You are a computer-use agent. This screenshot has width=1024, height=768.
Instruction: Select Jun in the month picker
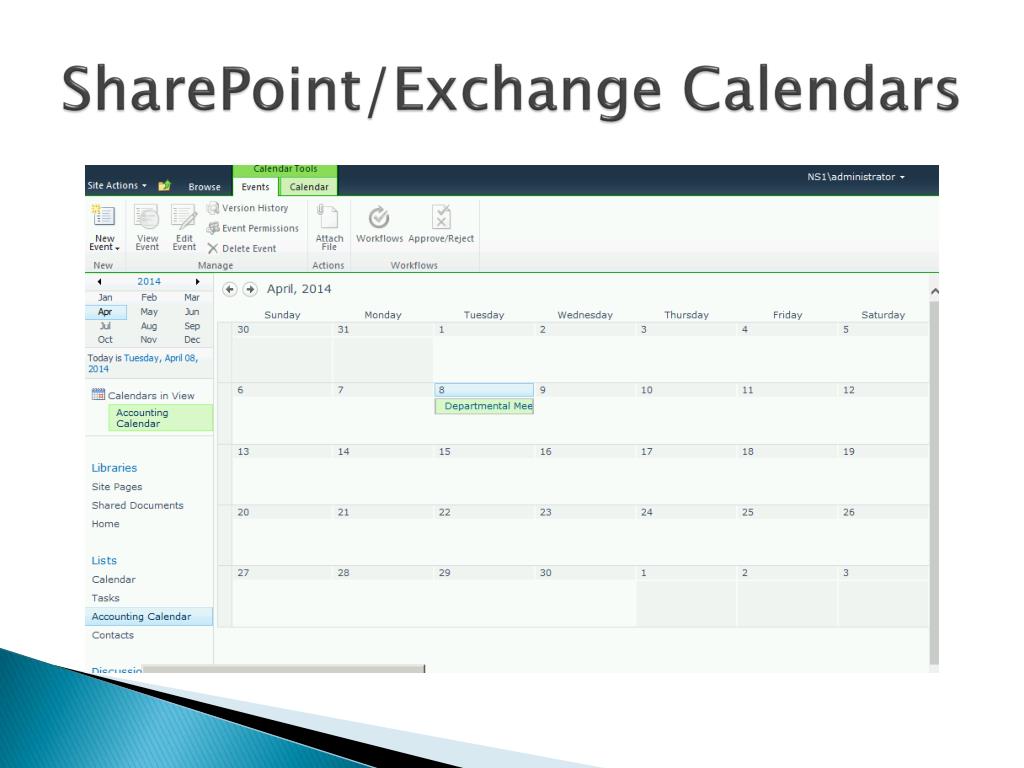pos(191,312)
